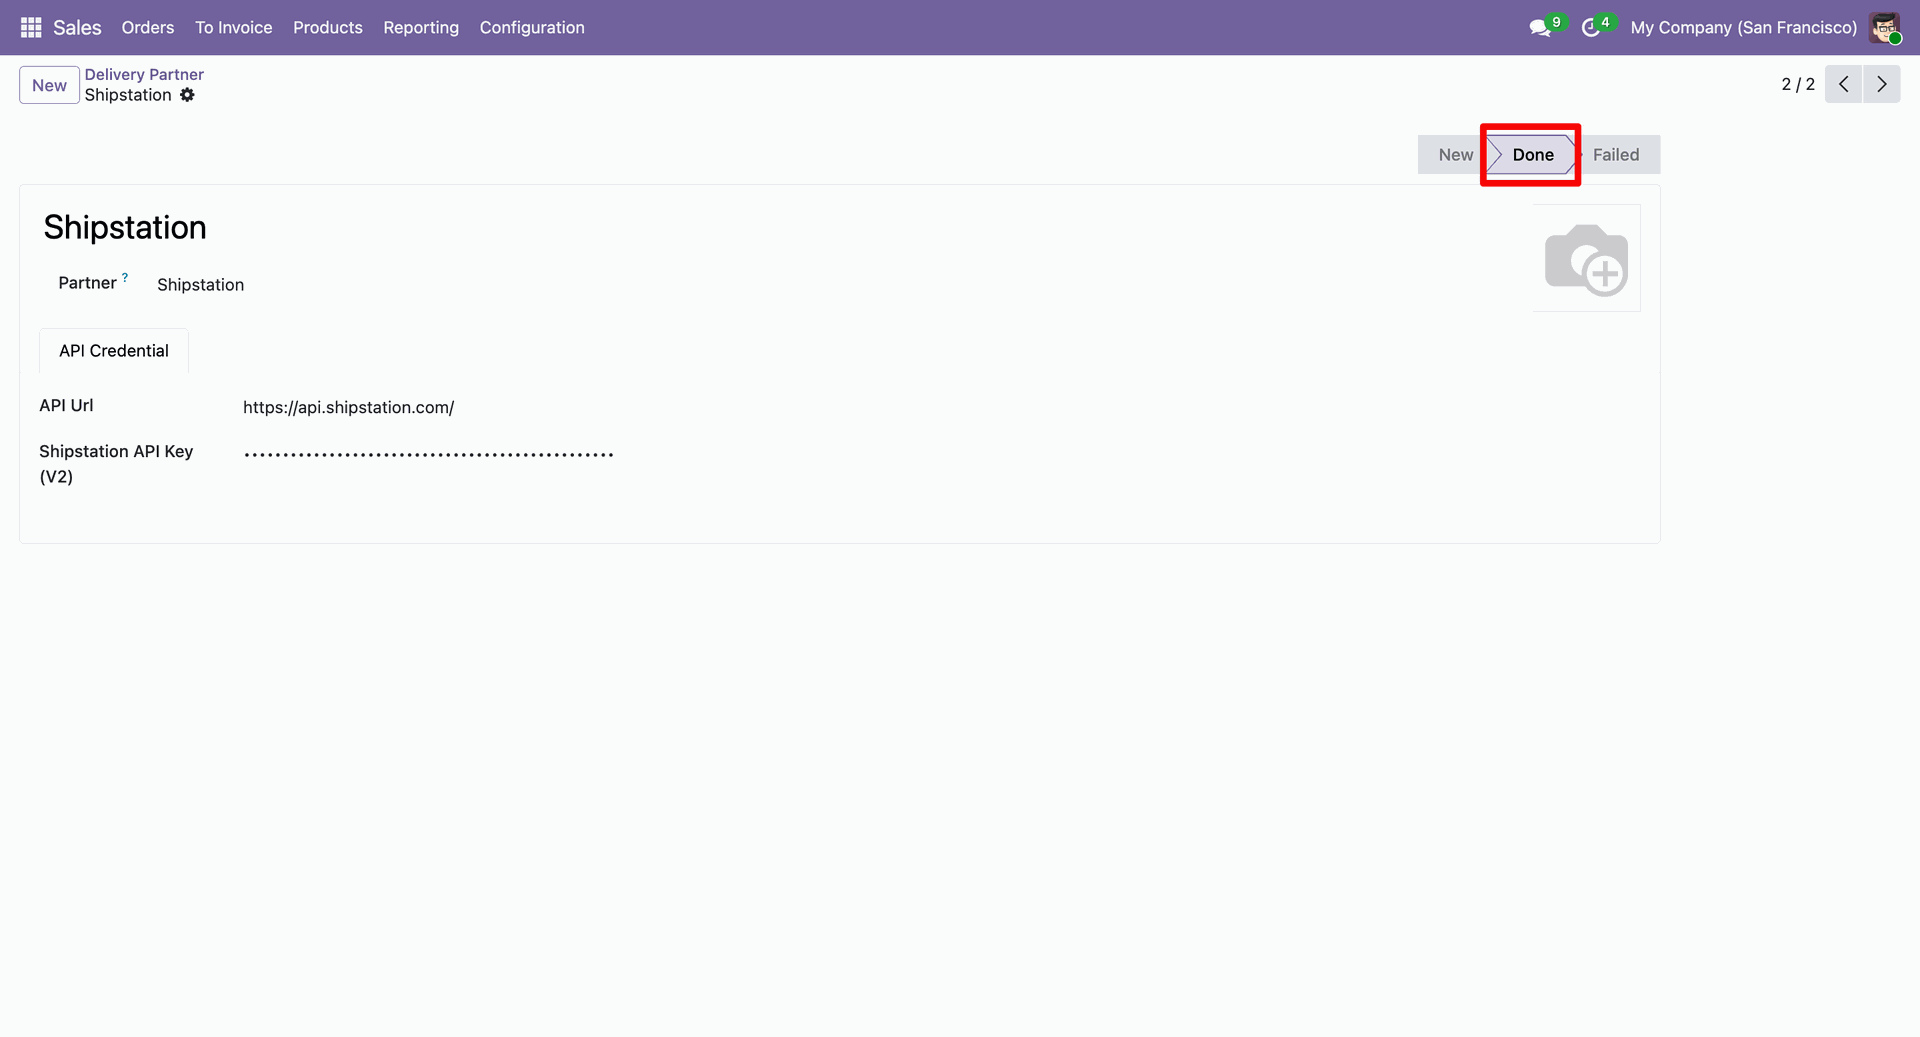
Task: Set status to Done in statusbar
Action: coord(1531,155)
